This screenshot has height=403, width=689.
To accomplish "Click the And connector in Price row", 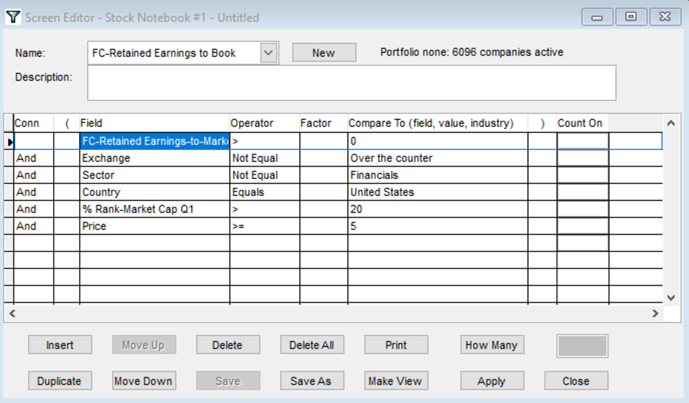I will pyautogui.click(x=34, y=226).
